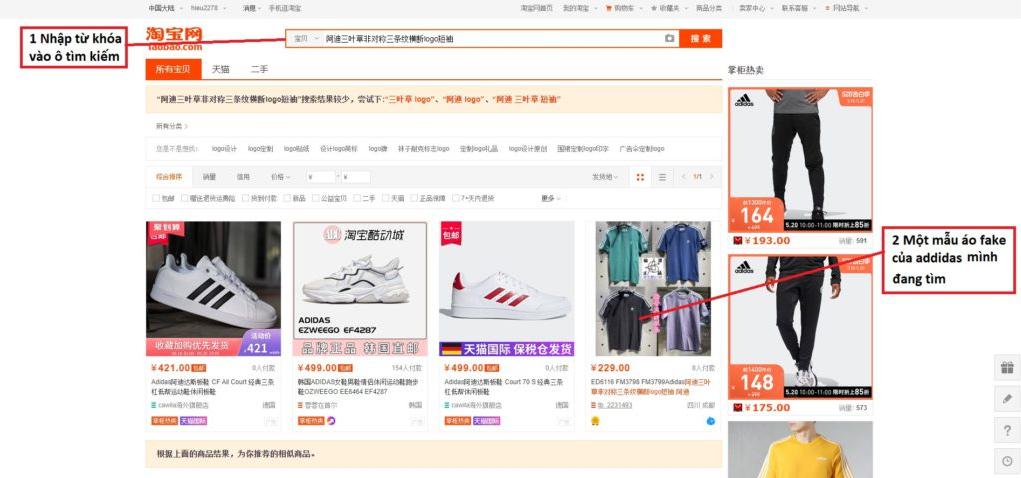Open the 我的淘宝 dropdown in top bar
The height and width of the screenshot is (478, 1021).
tap(578, 8)
